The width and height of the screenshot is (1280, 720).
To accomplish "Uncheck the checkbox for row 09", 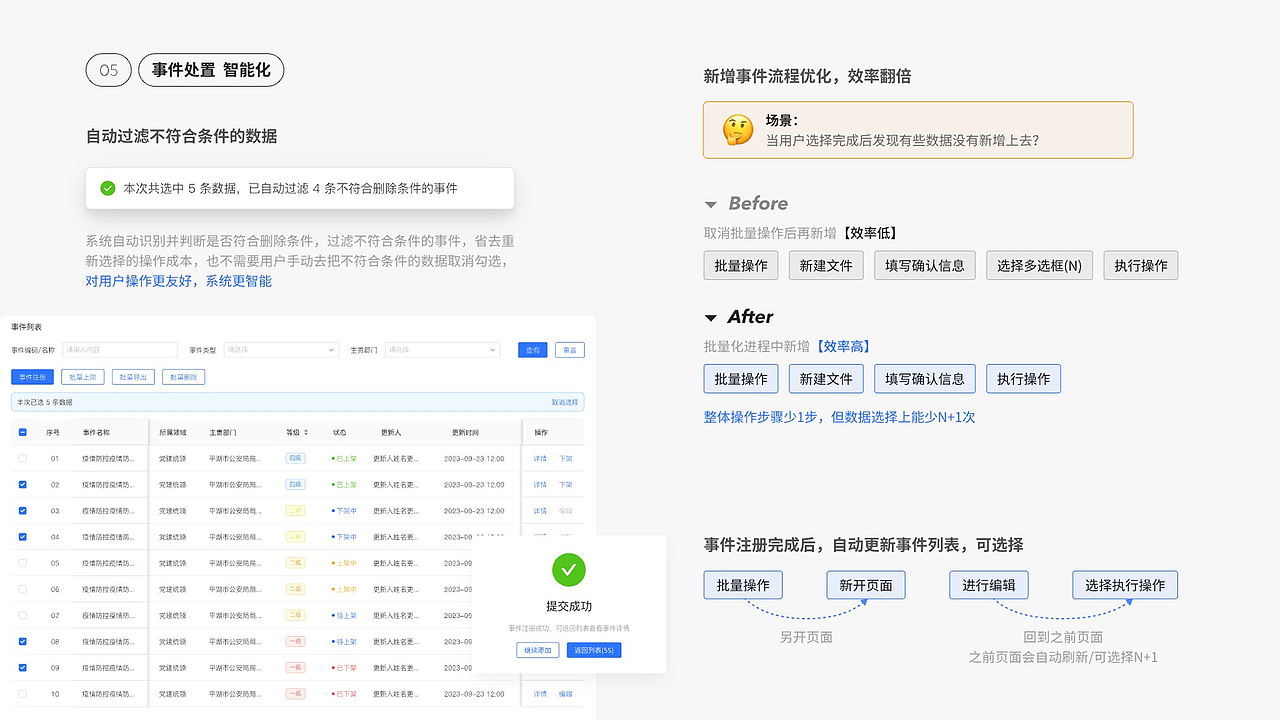I will point(23,667).
